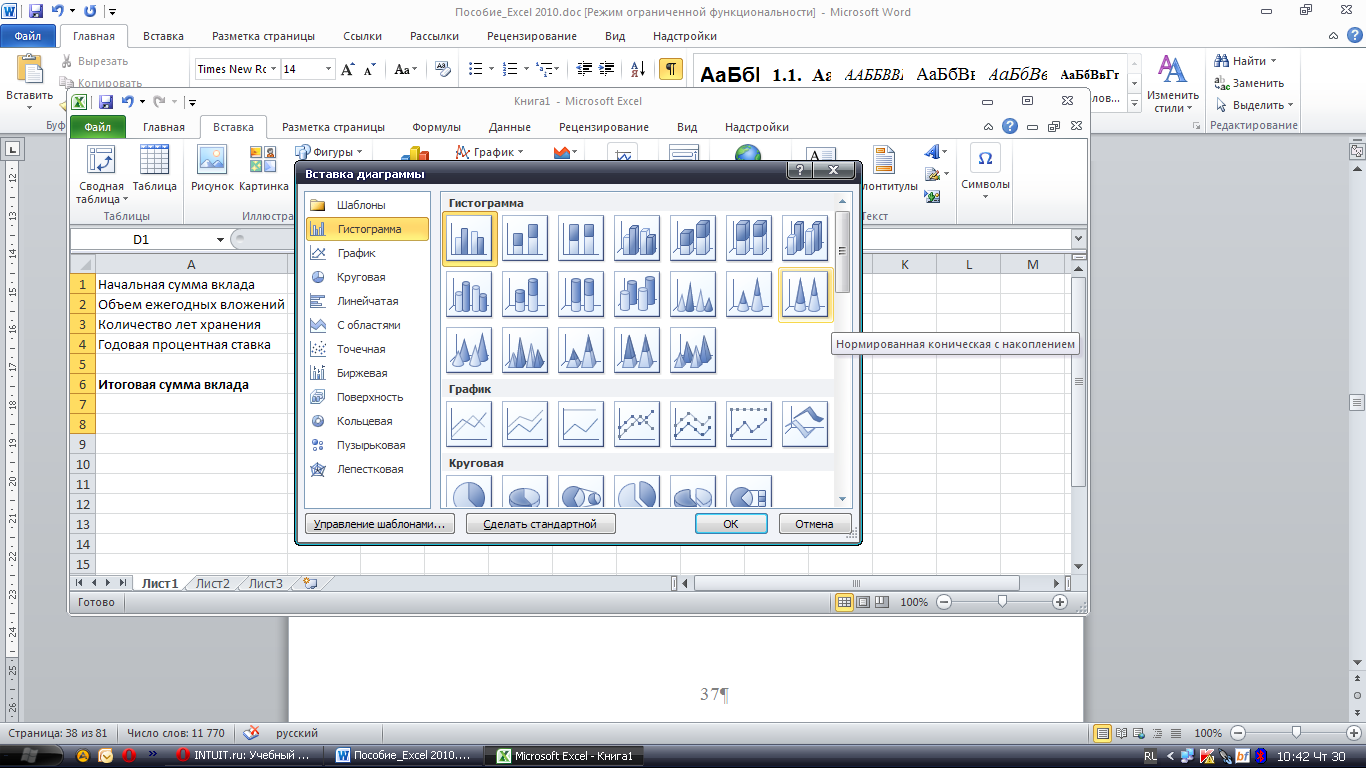Click cell "Итоговая сумма вклада"

191,384
